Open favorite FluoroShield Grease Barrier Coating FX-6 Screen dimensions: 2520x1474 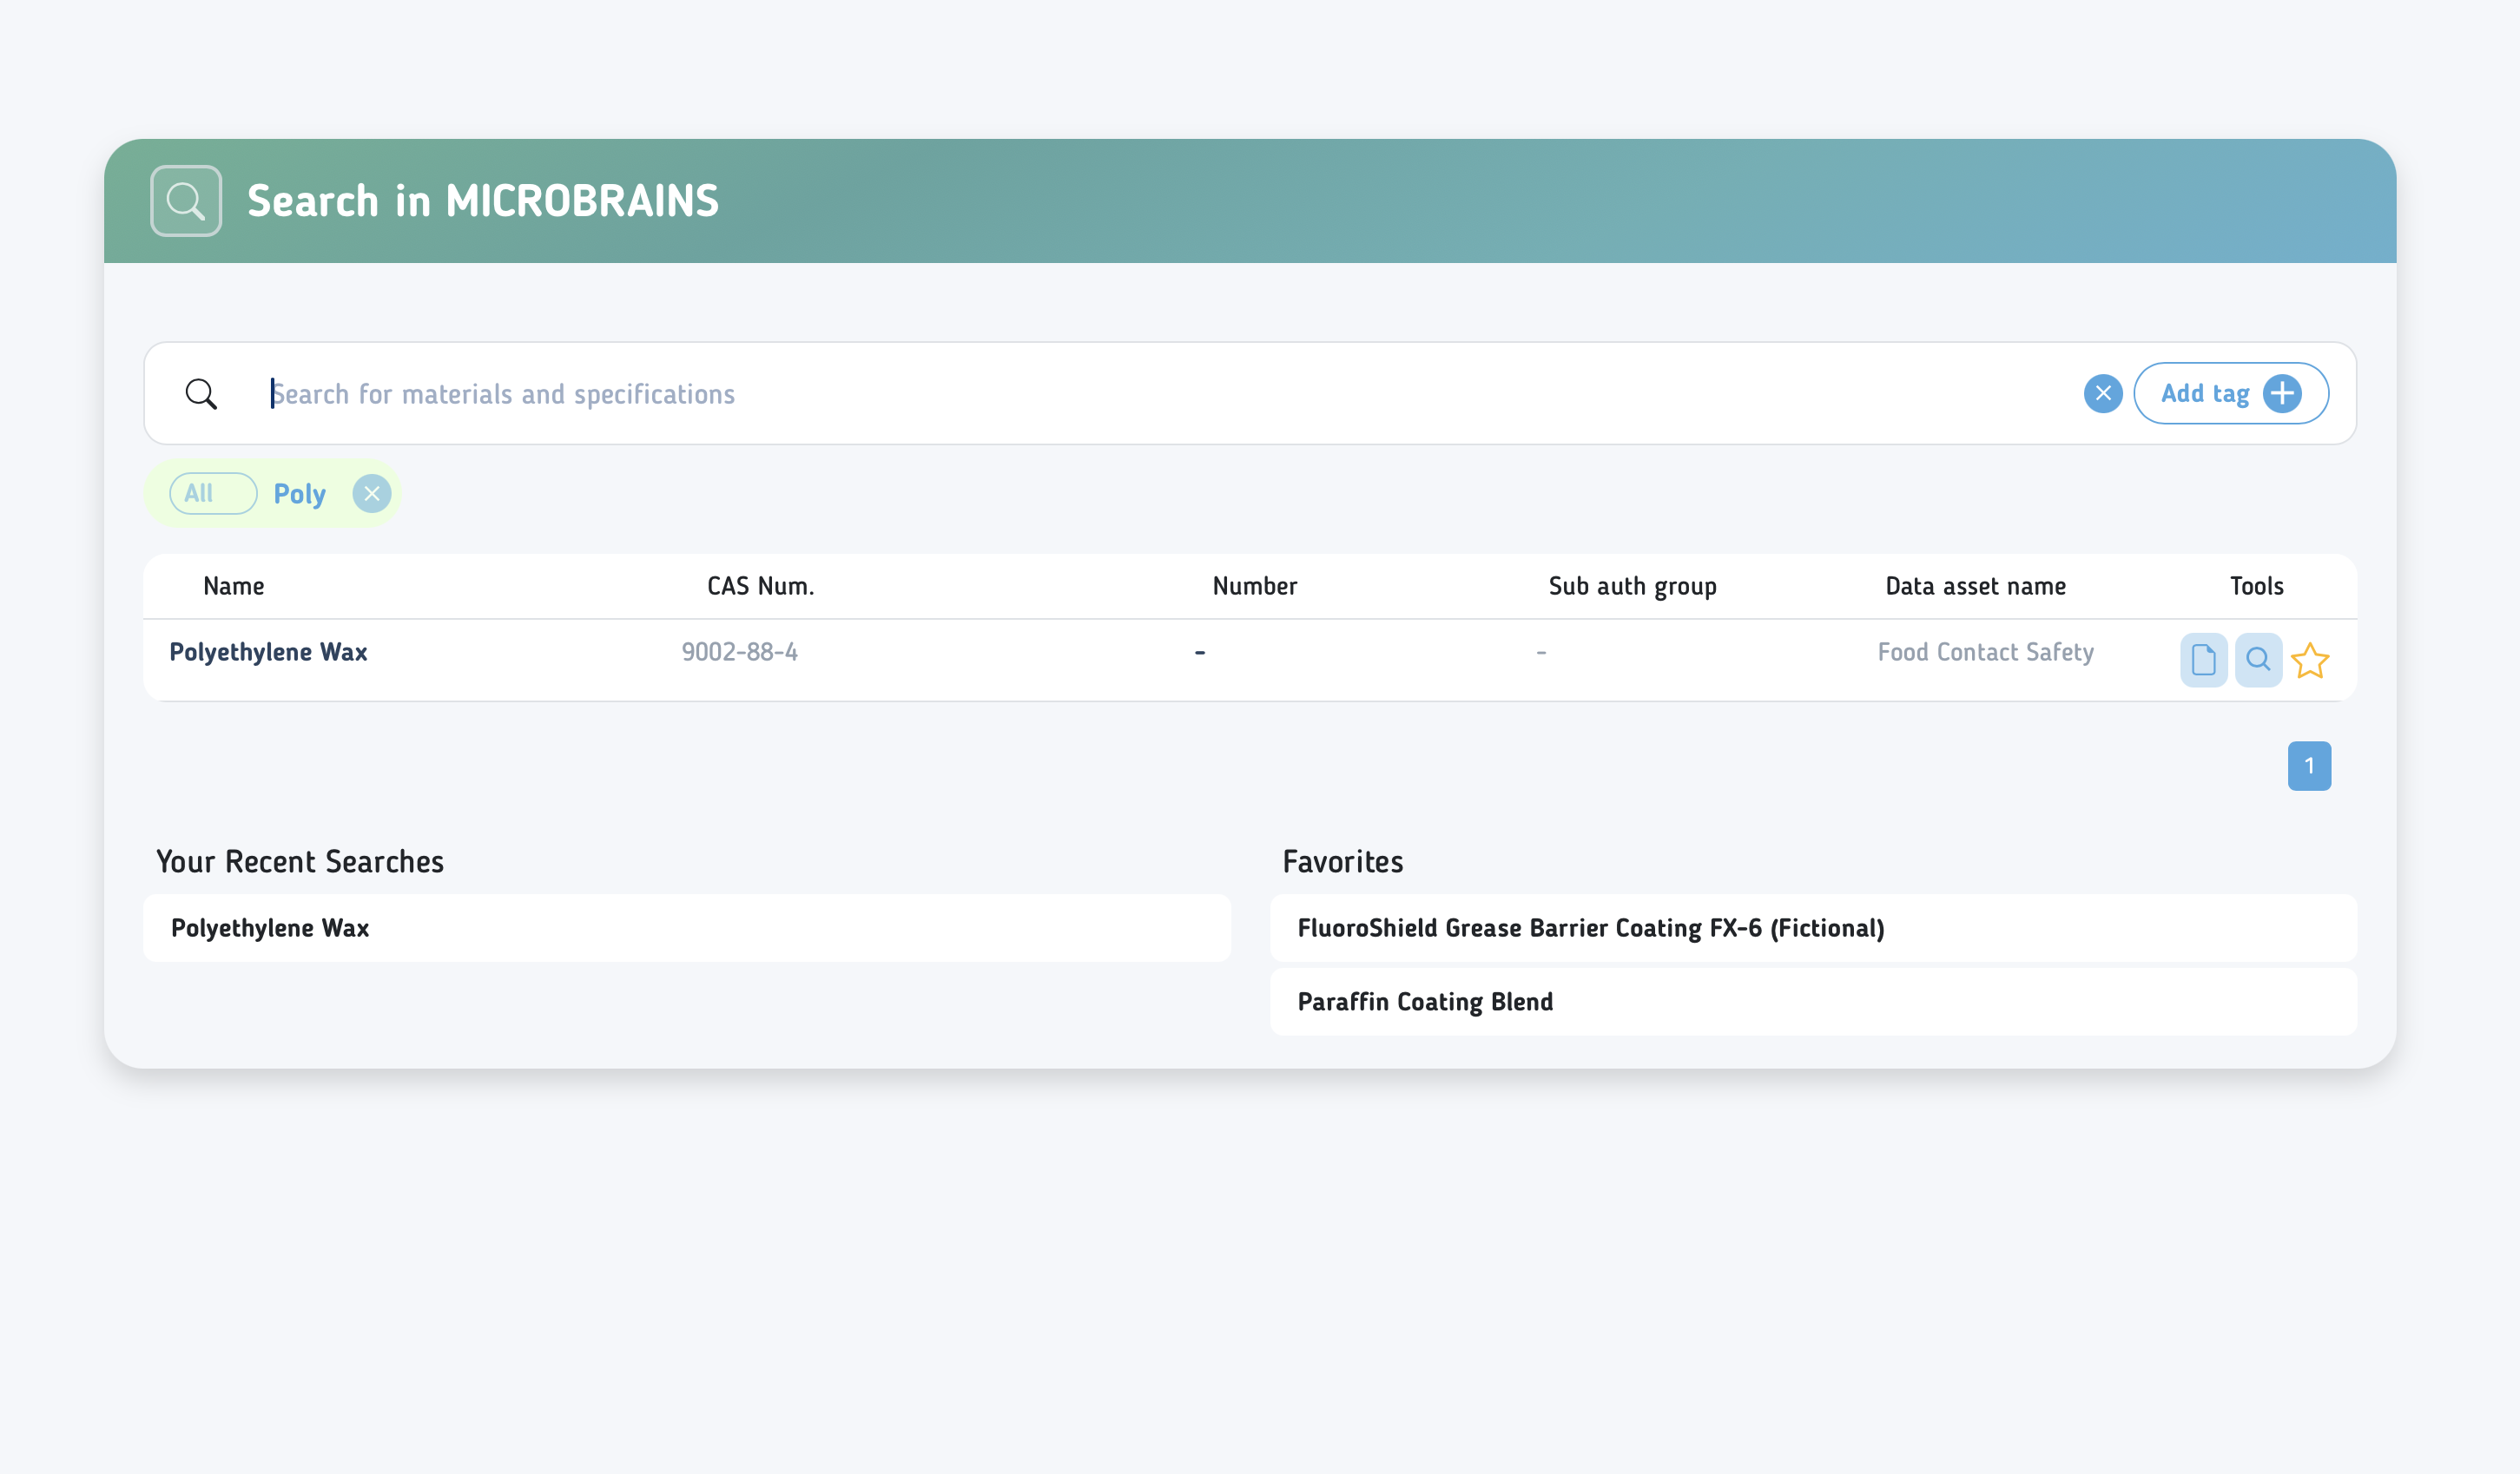point(1813,928)
